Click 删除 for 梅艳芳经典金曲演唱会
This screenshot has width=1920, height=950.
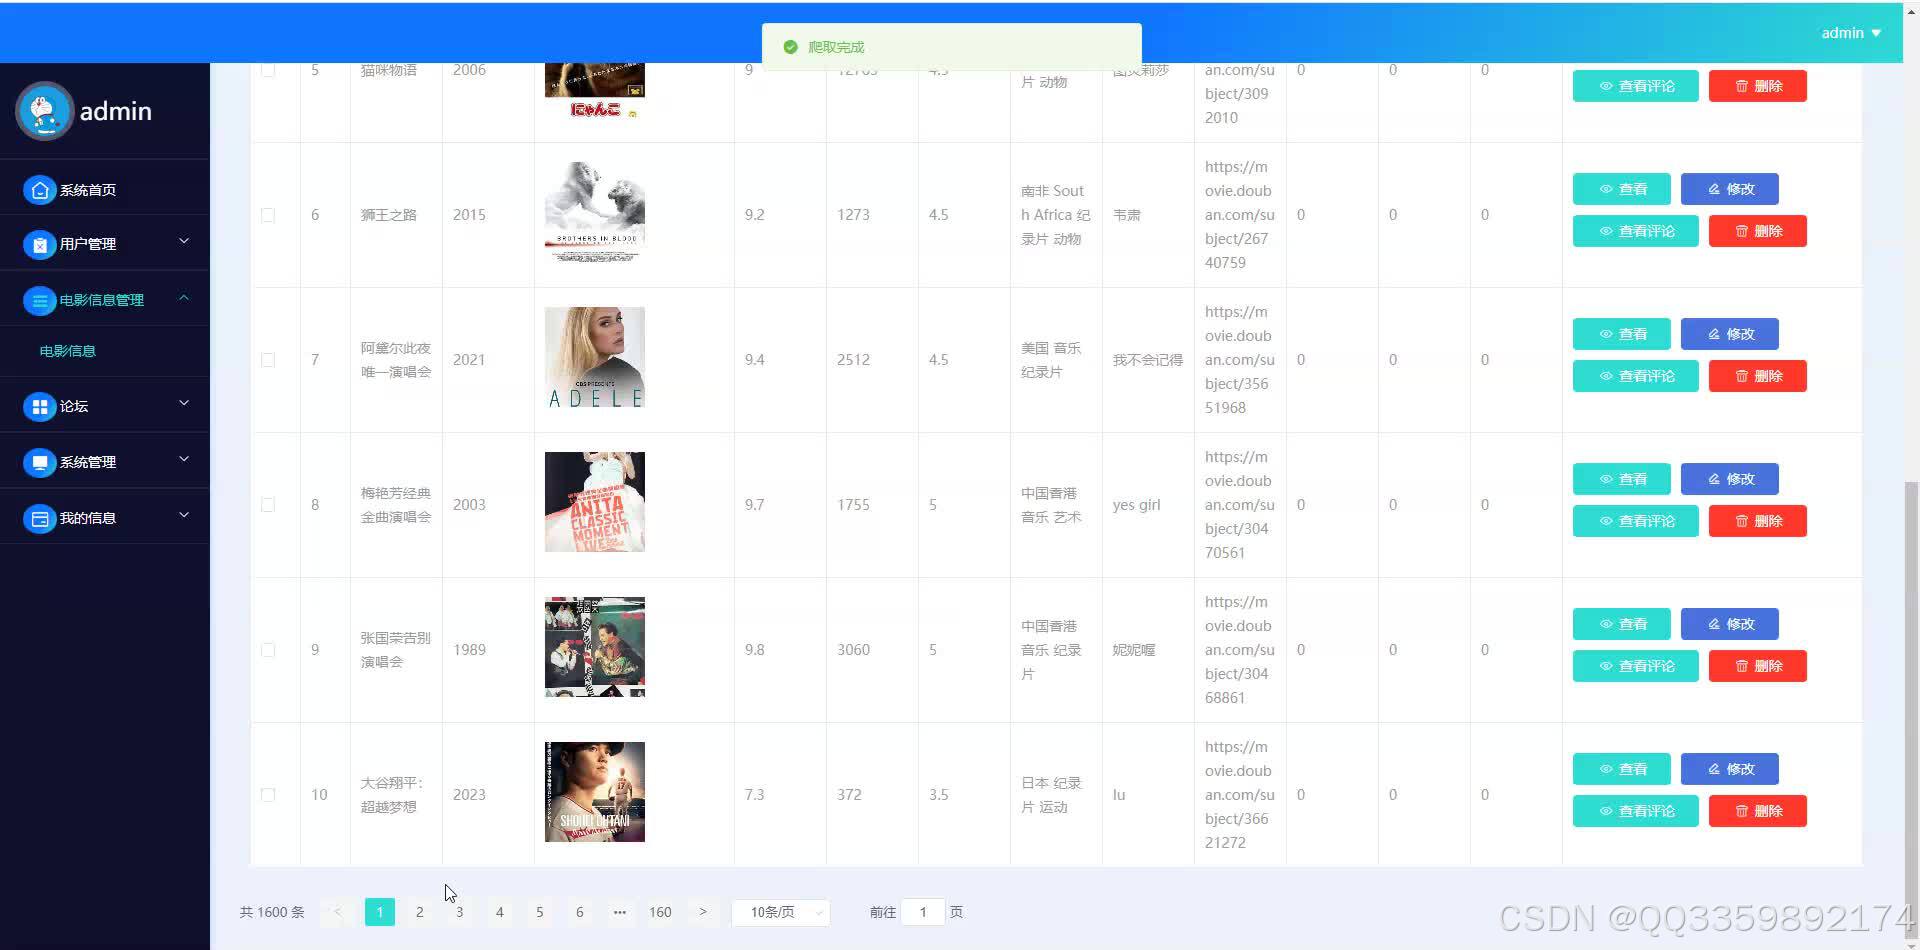pos(1758,521)
